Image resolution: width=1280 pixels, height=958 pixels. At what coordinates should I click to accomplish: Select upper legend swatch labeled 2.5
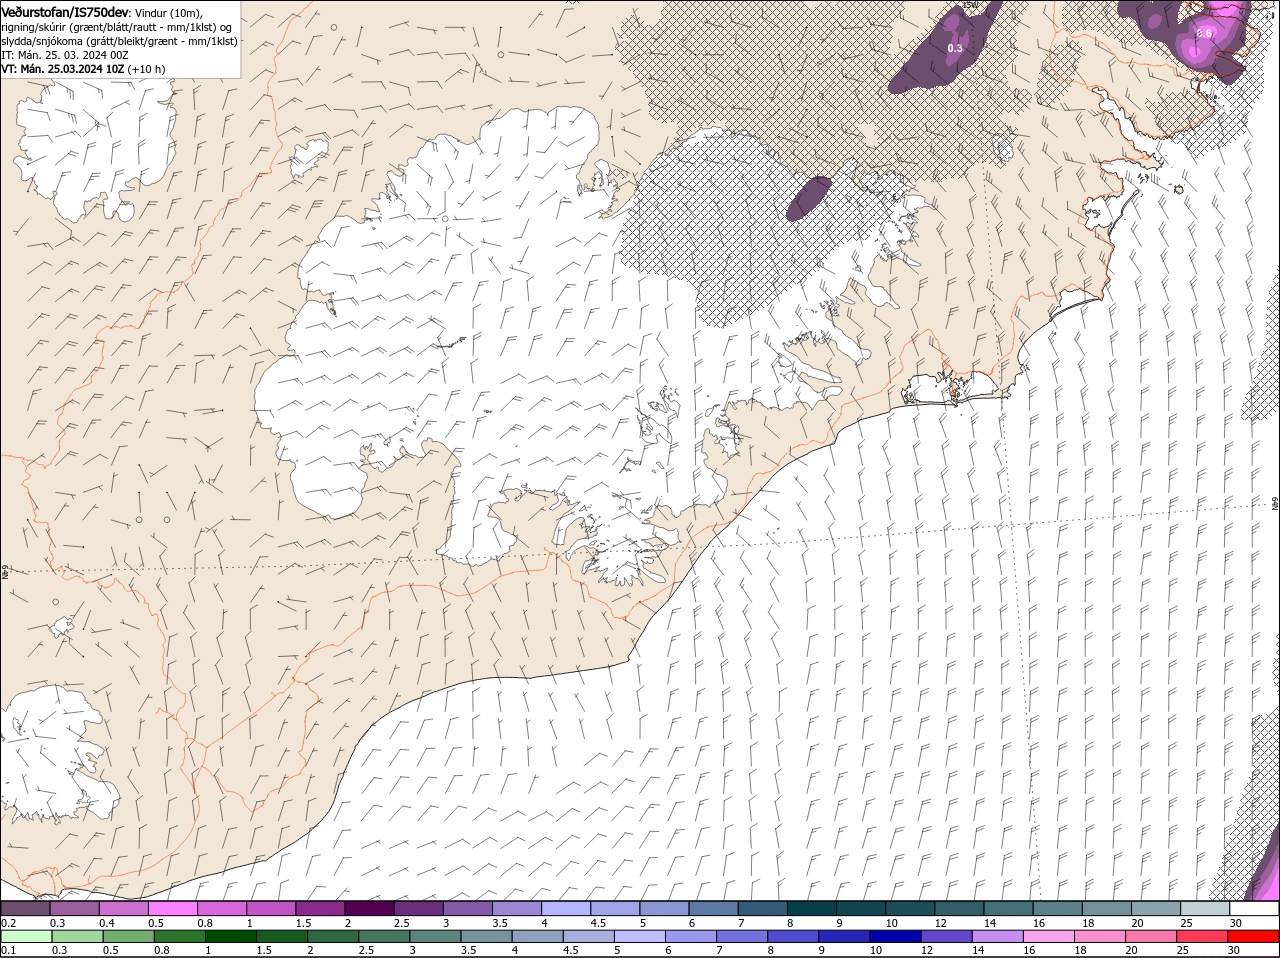tap(418, 908)
